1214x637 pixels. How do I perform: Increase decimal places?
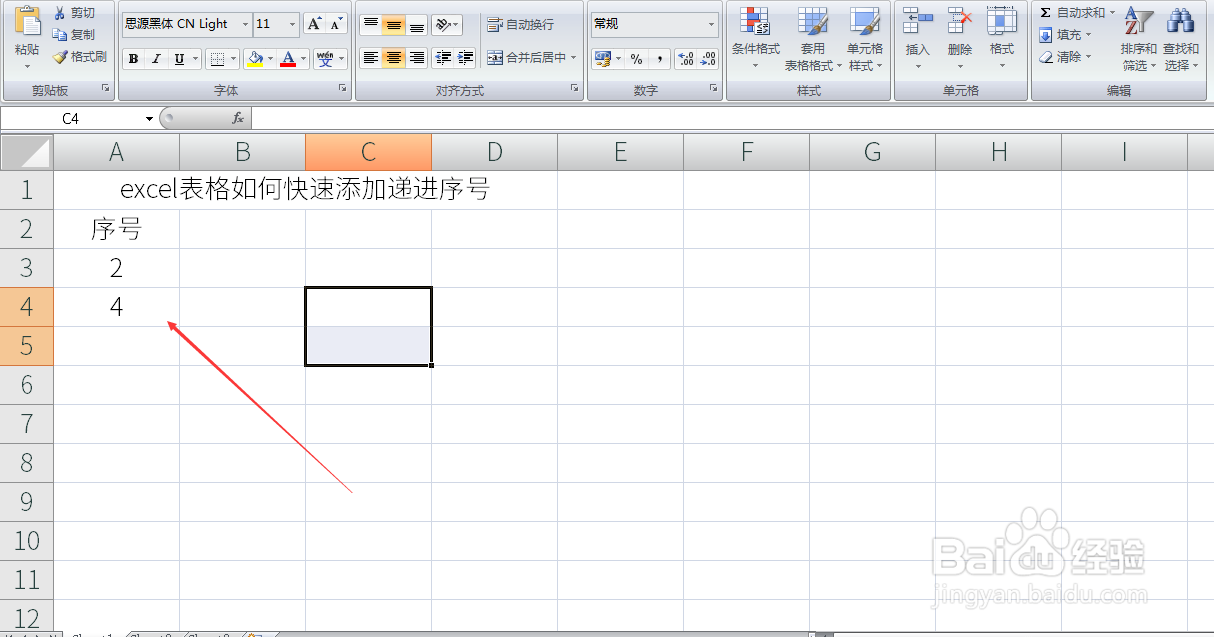[686, 59]
